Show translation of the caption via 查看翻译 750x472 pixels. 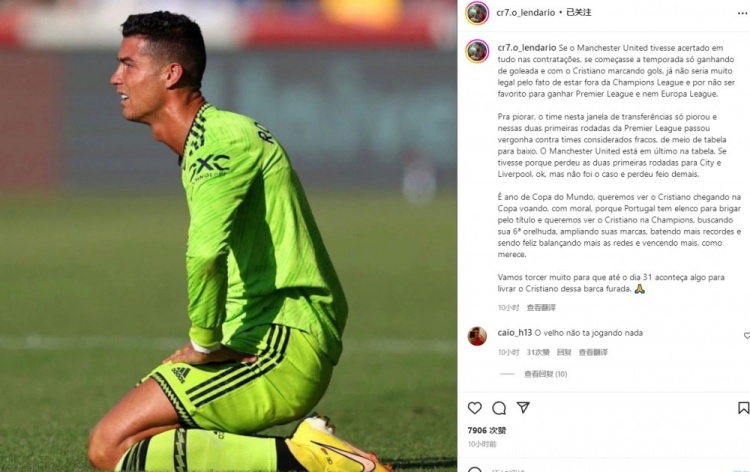(x=541, y=307)
